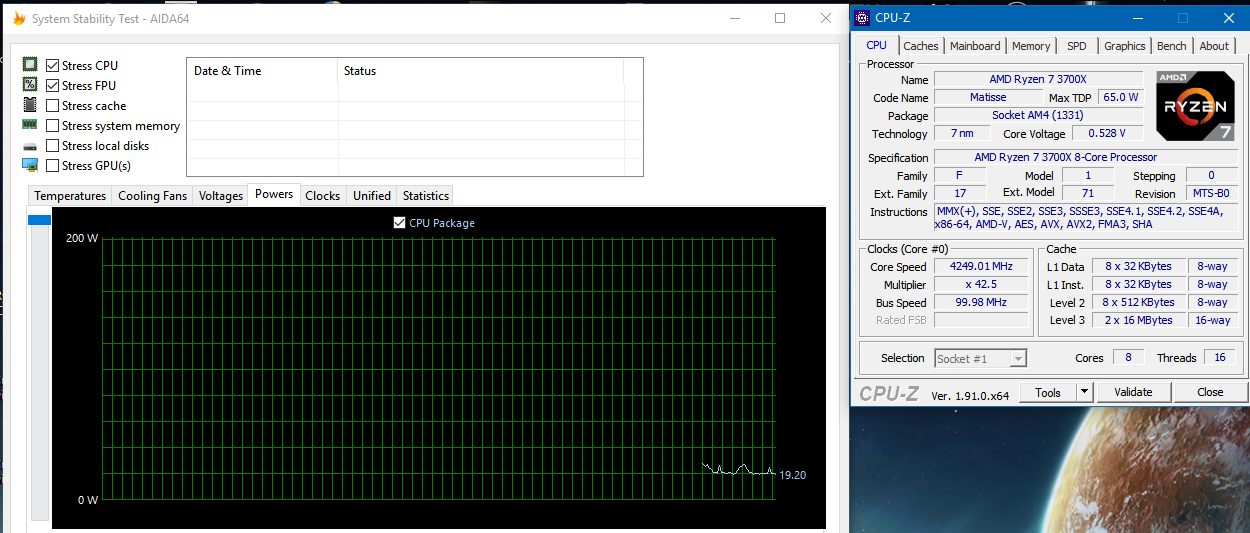Enable the Stress cache checkbox

(53, 105)
